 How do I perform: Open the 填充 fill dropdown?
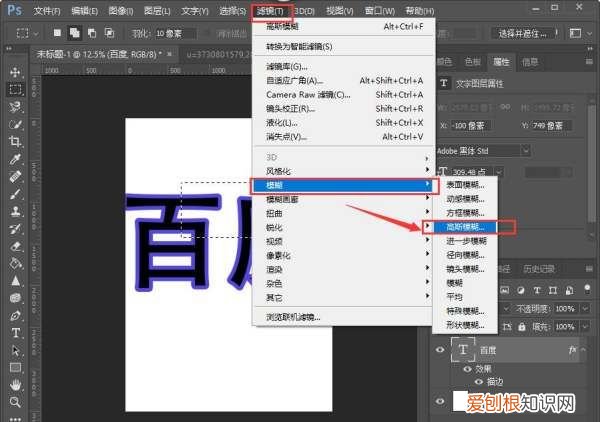click(585, 327)
